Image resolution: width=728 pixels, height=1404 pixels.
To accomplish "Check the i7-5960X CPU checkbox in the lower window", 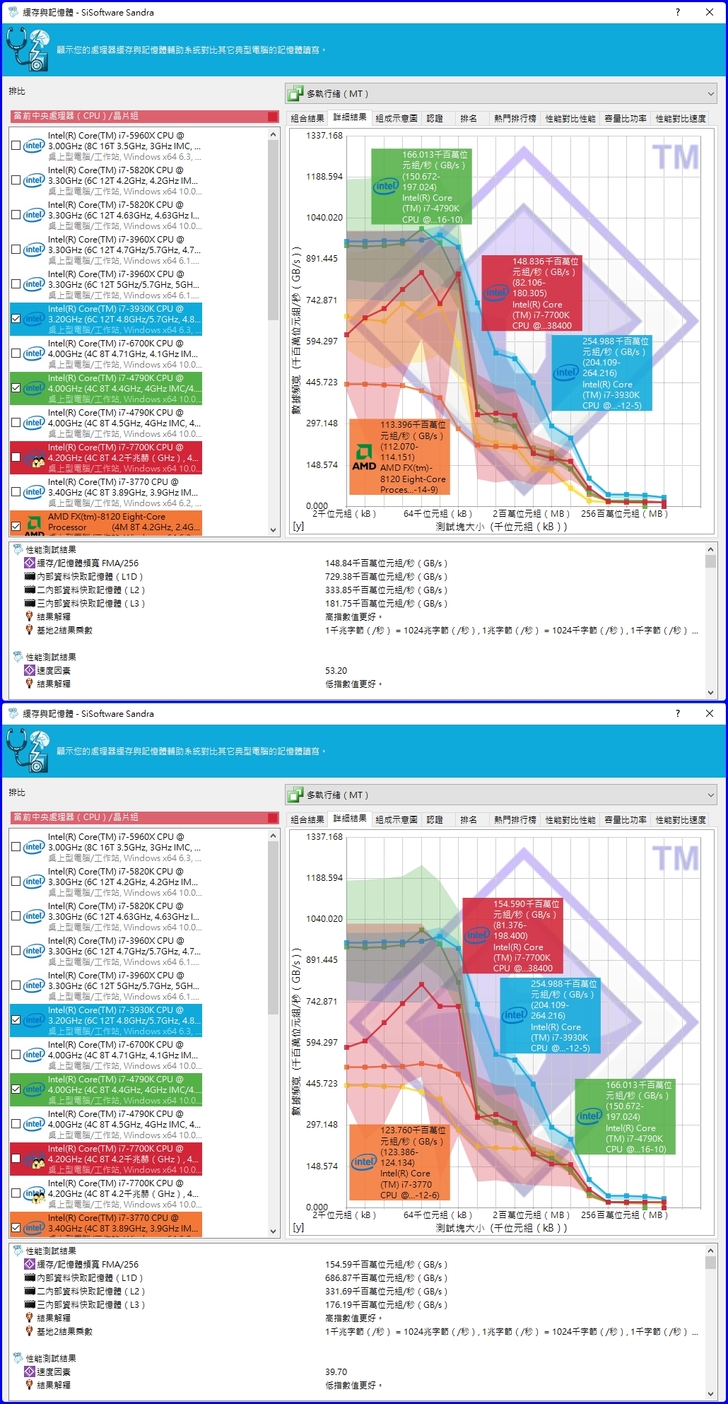I will click(15, 847).
